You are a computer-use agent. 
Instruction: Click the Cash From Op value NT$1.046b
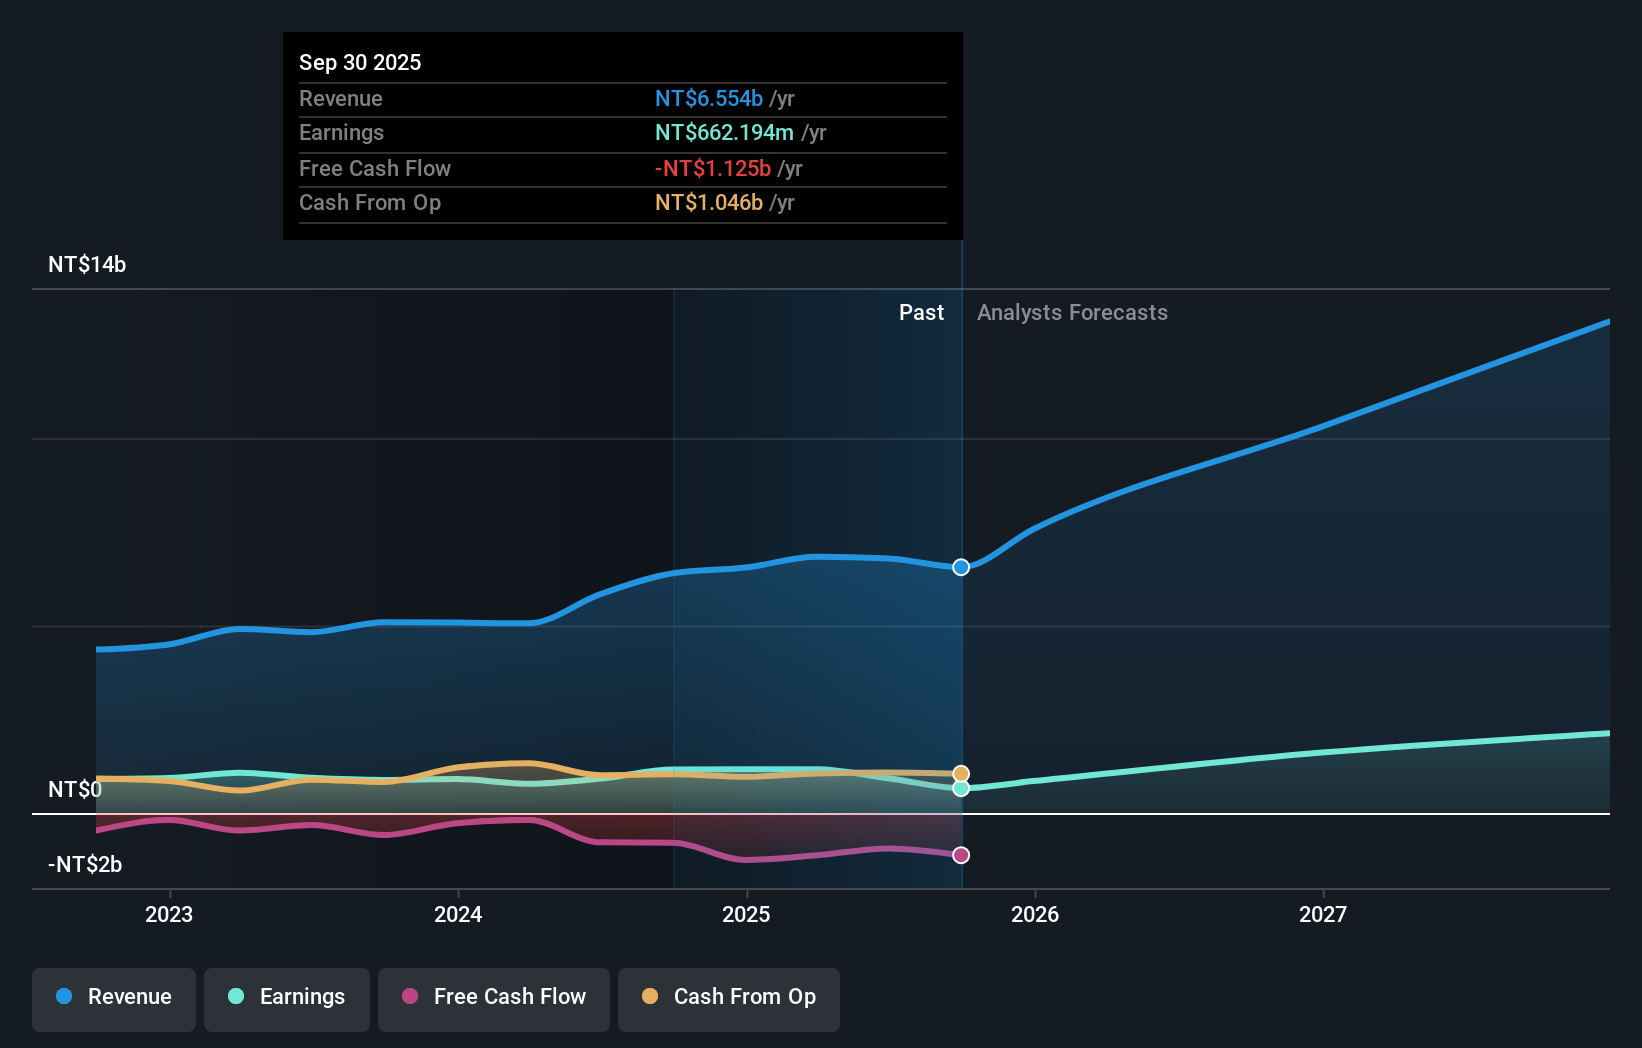coord(709,203)
